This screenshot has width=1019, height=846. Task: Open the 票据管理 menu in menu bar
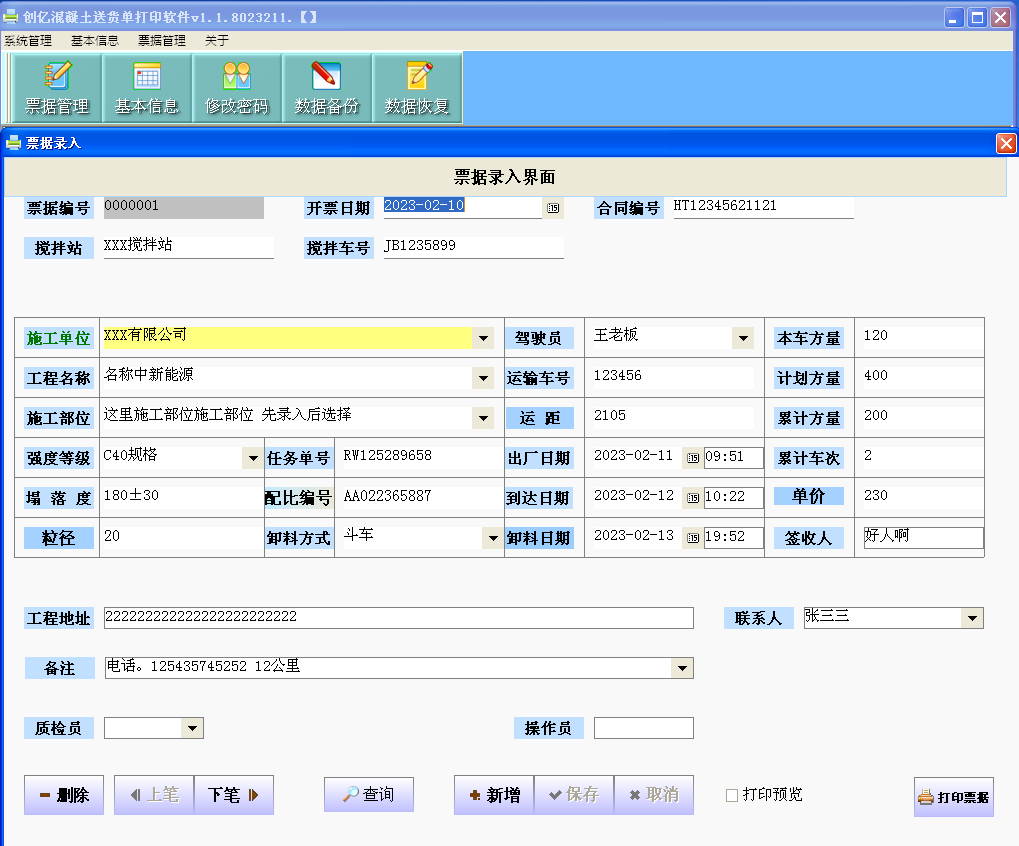click(162, 40)
